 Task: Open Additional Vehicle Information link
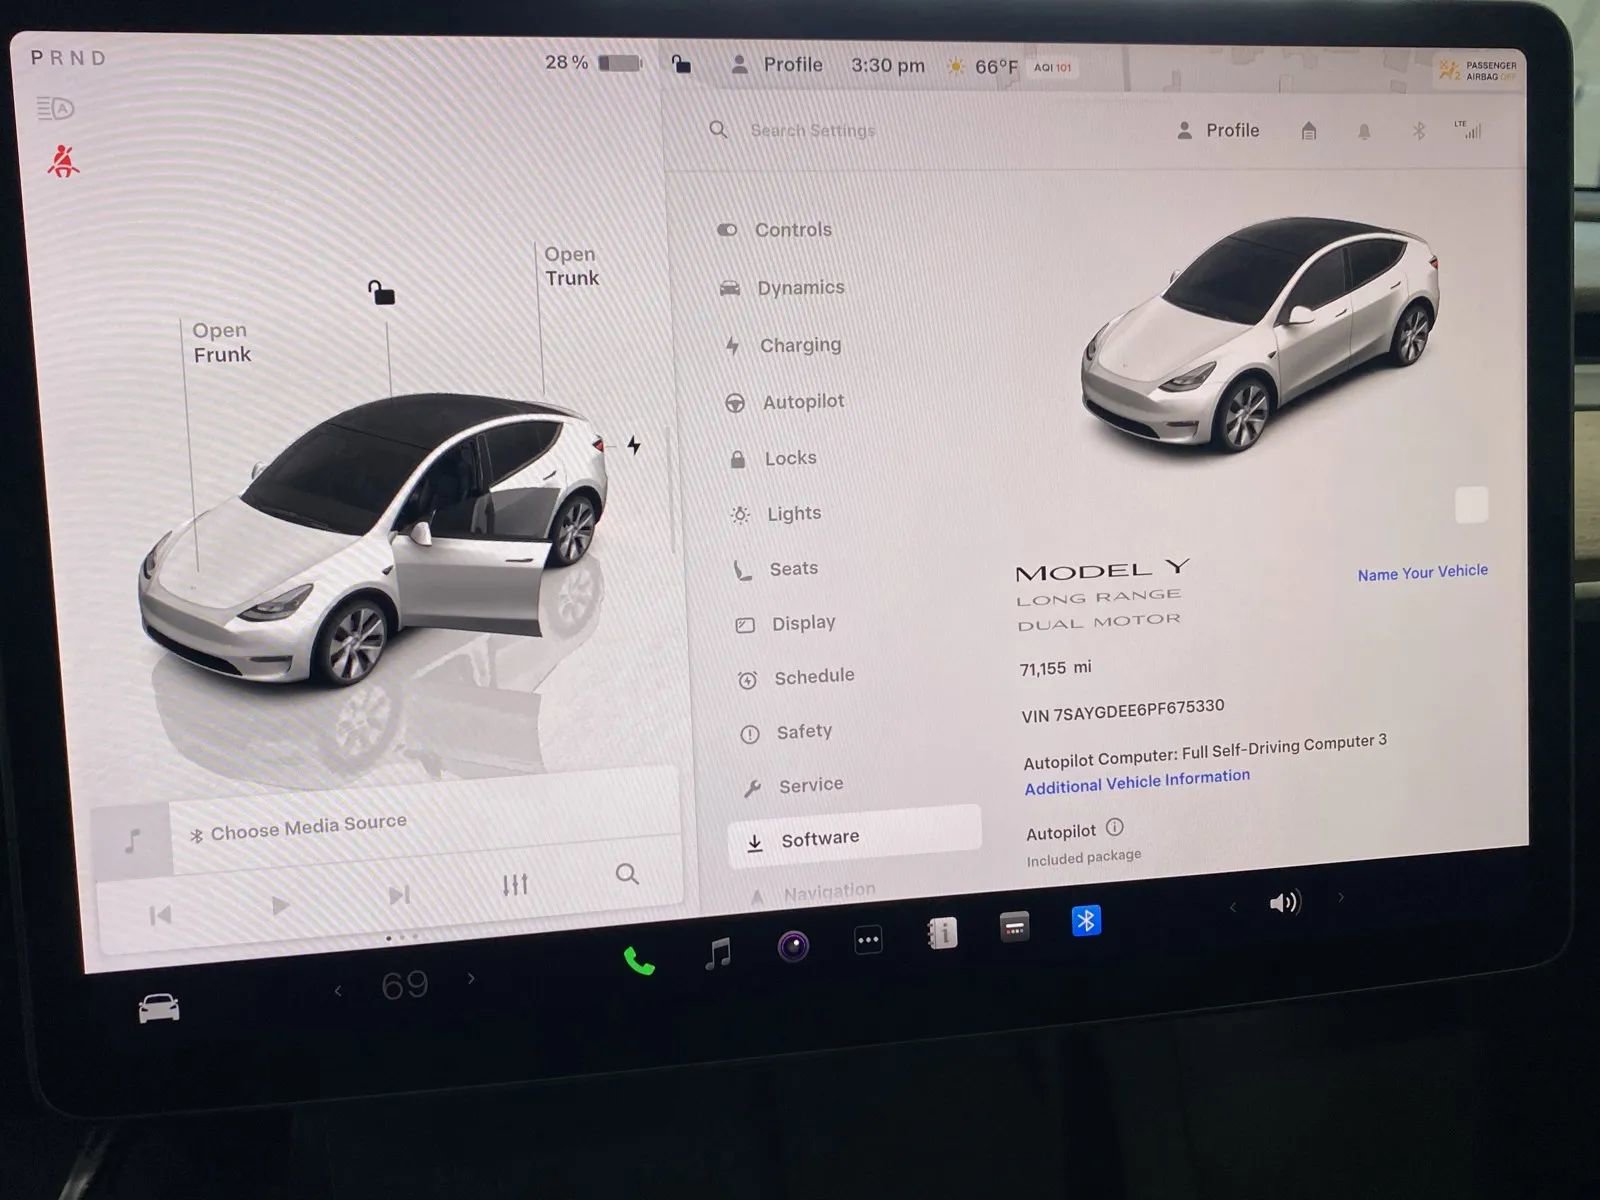(1137, 781)
